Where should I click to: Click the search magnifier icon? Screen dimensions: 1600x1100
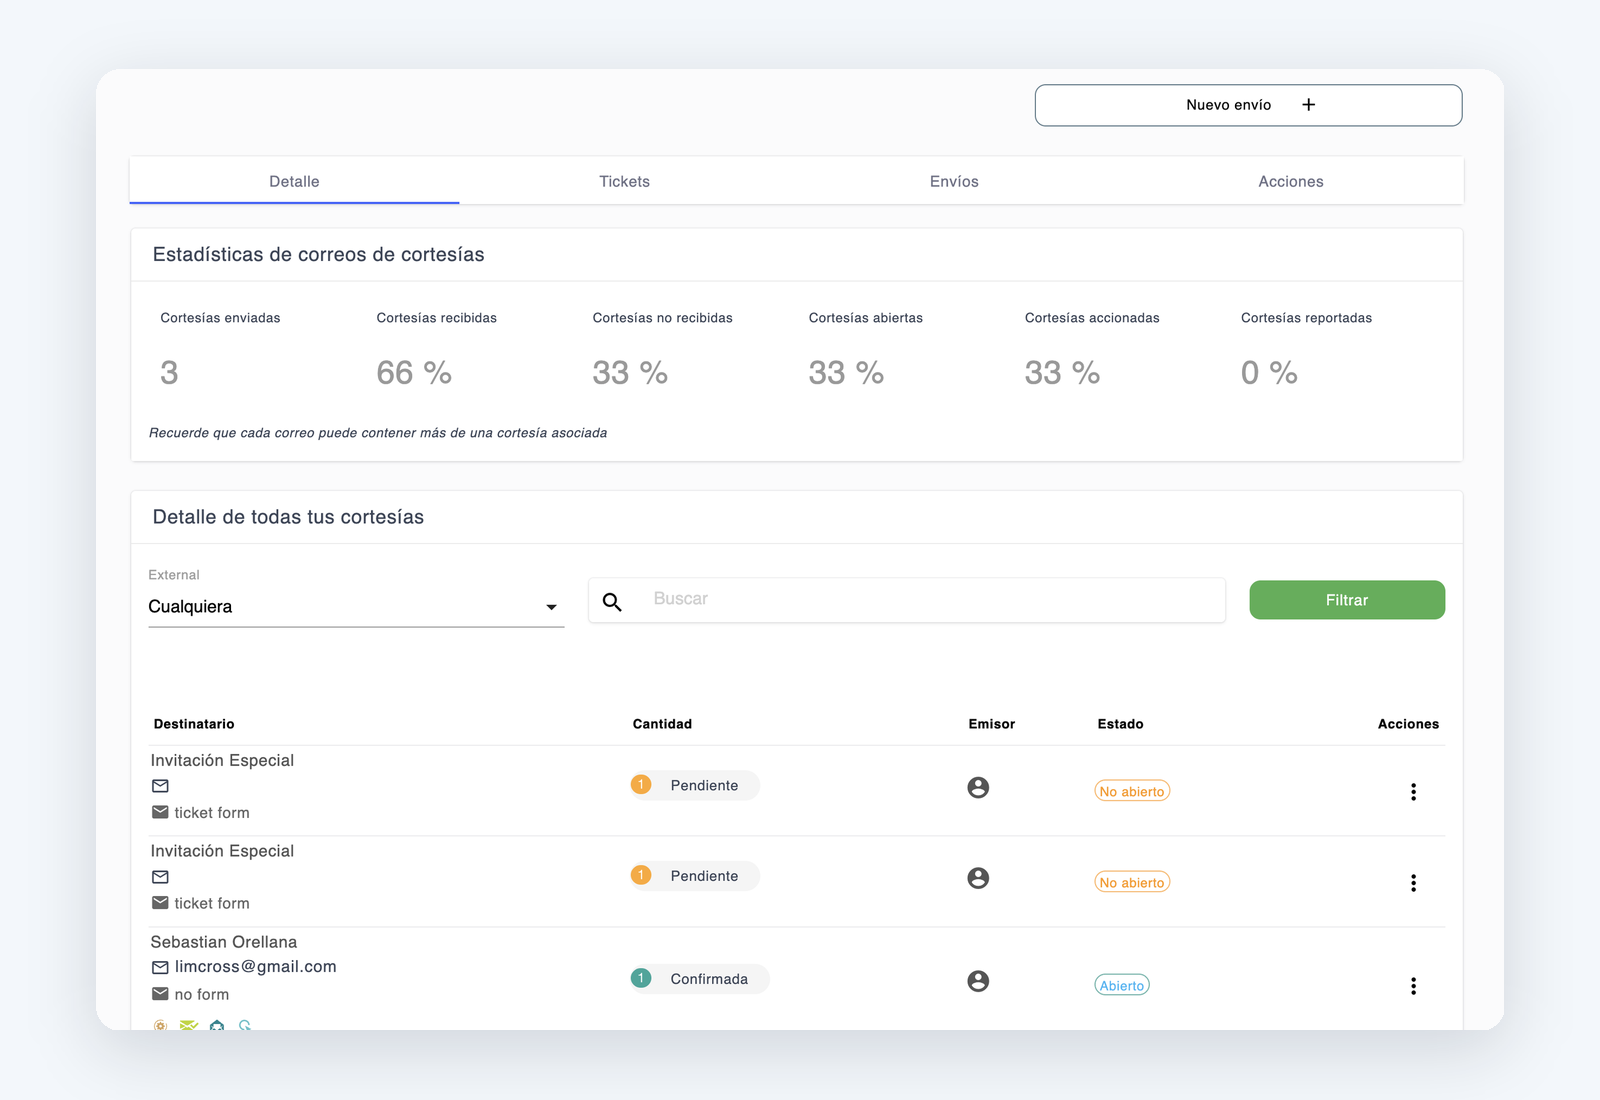(x=612, y=601)
